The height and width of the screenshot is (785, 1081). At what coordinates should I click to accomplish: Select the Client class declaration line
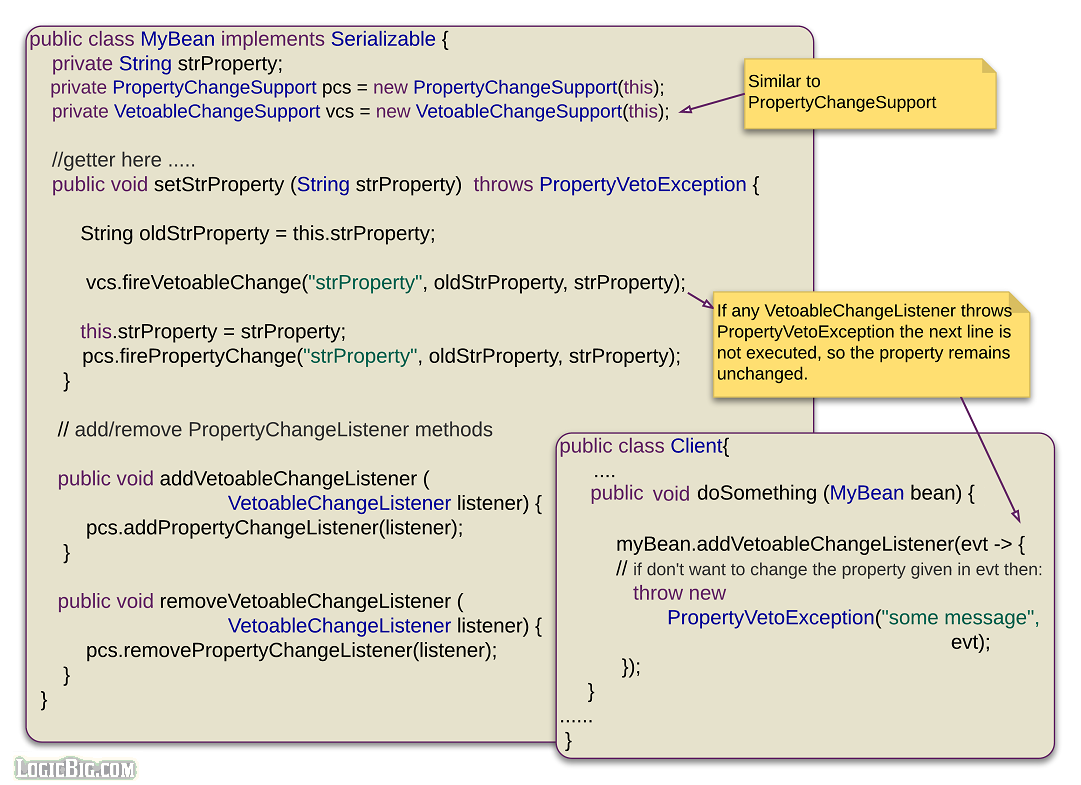coord(645,446)
